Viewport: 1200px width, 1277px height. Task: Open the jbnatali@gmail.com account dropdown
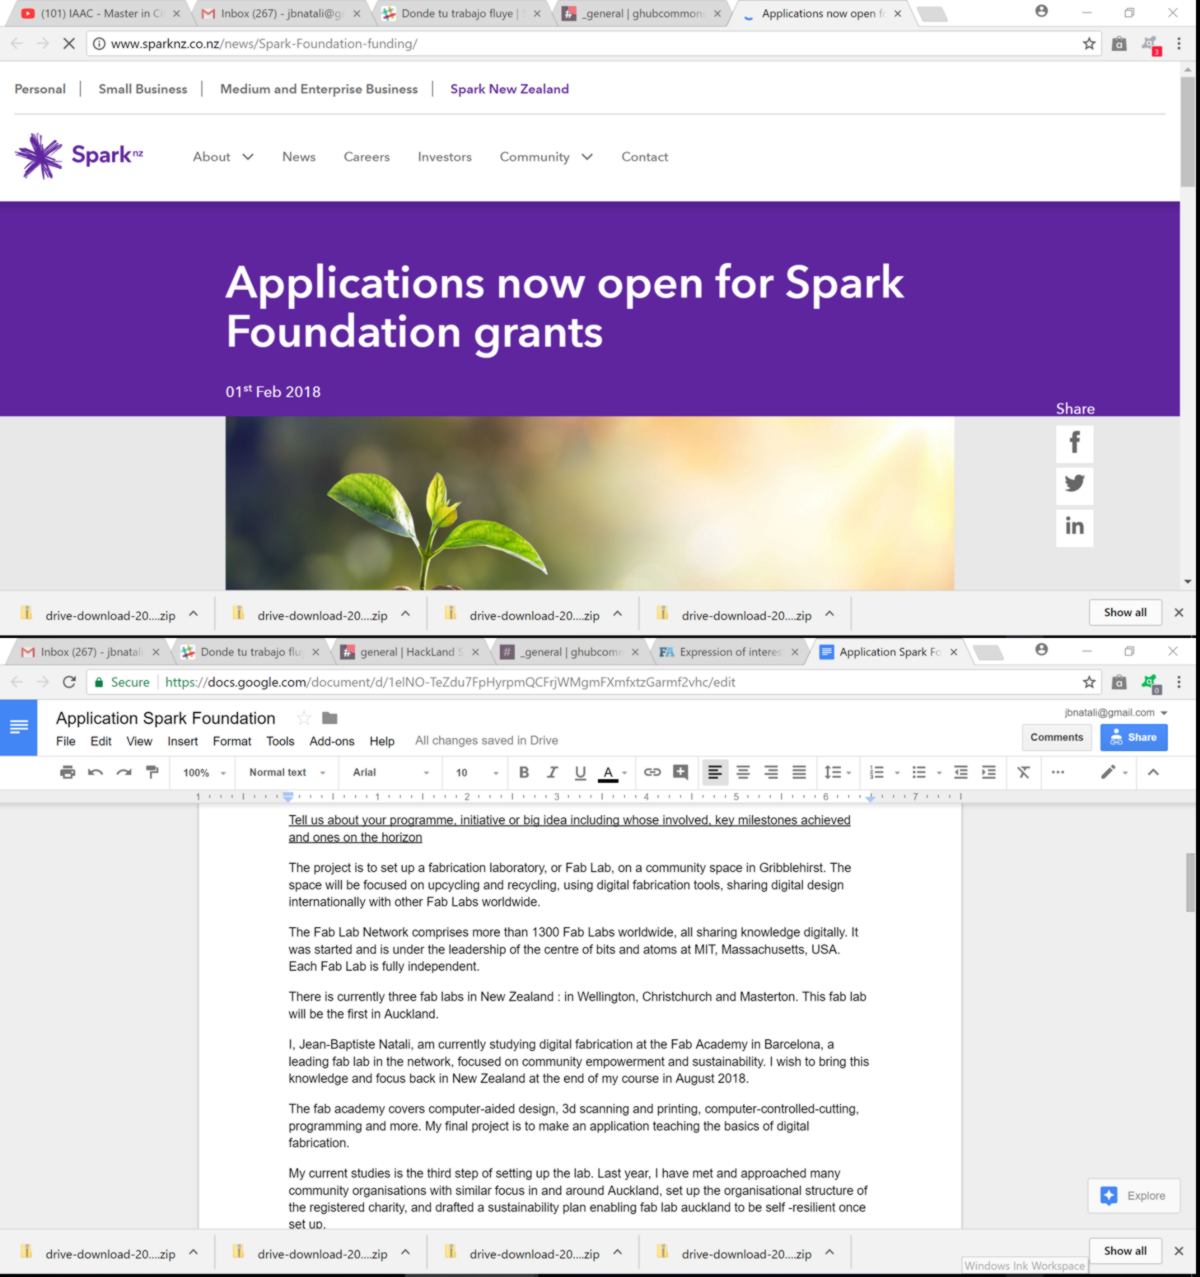click(1116, 712)
